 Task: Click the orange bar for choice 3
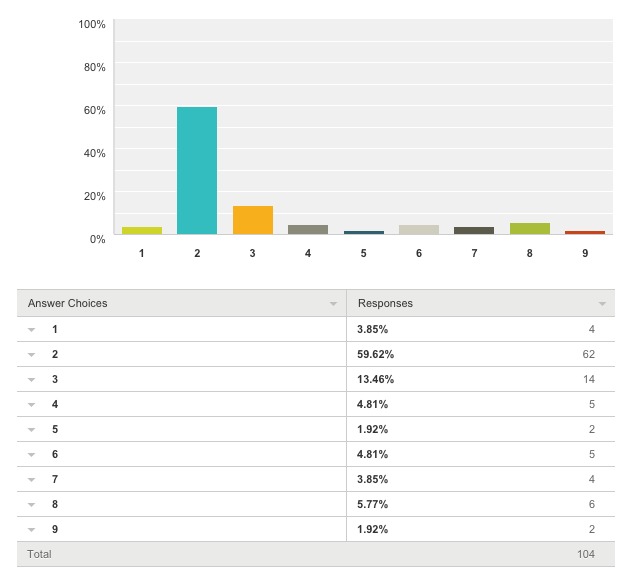pos(253,220)
